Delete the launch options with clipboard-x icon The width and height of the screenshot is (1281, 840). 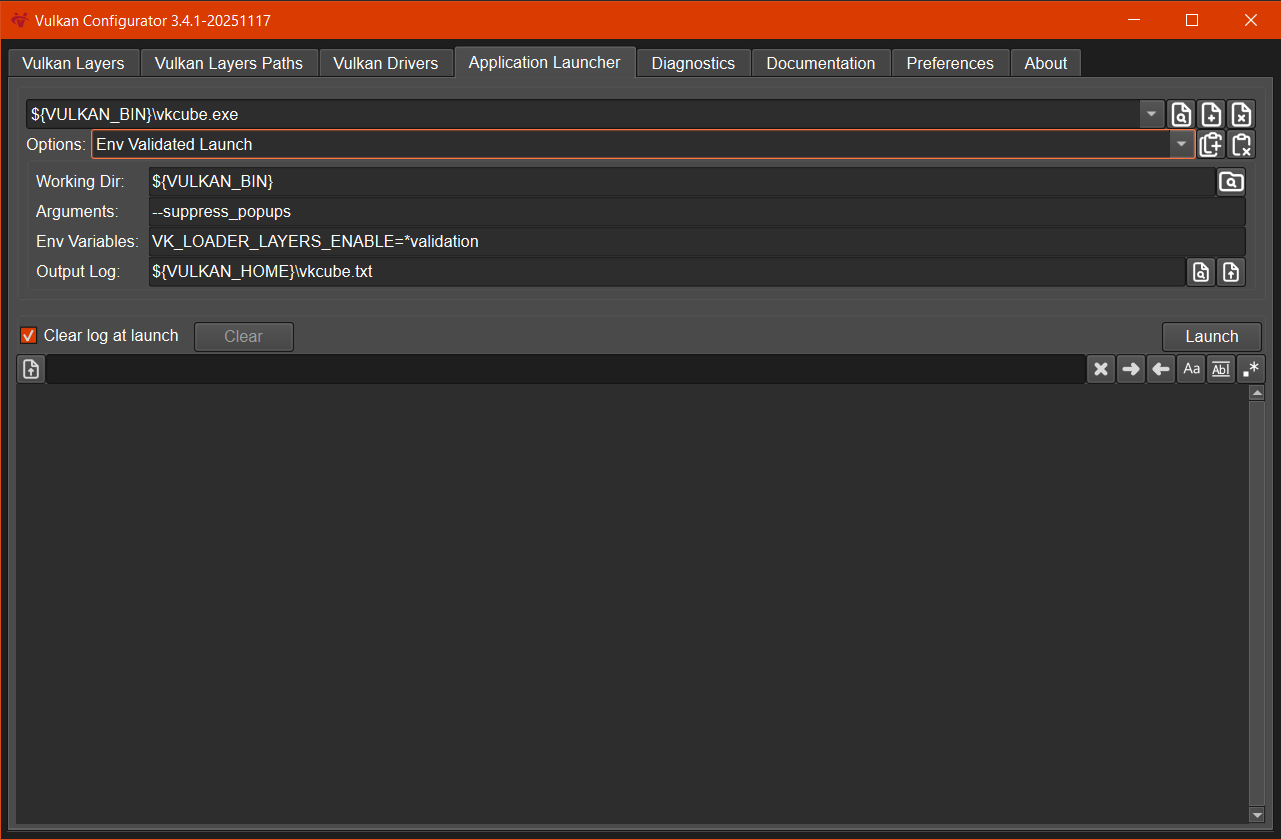[1241, 144]
